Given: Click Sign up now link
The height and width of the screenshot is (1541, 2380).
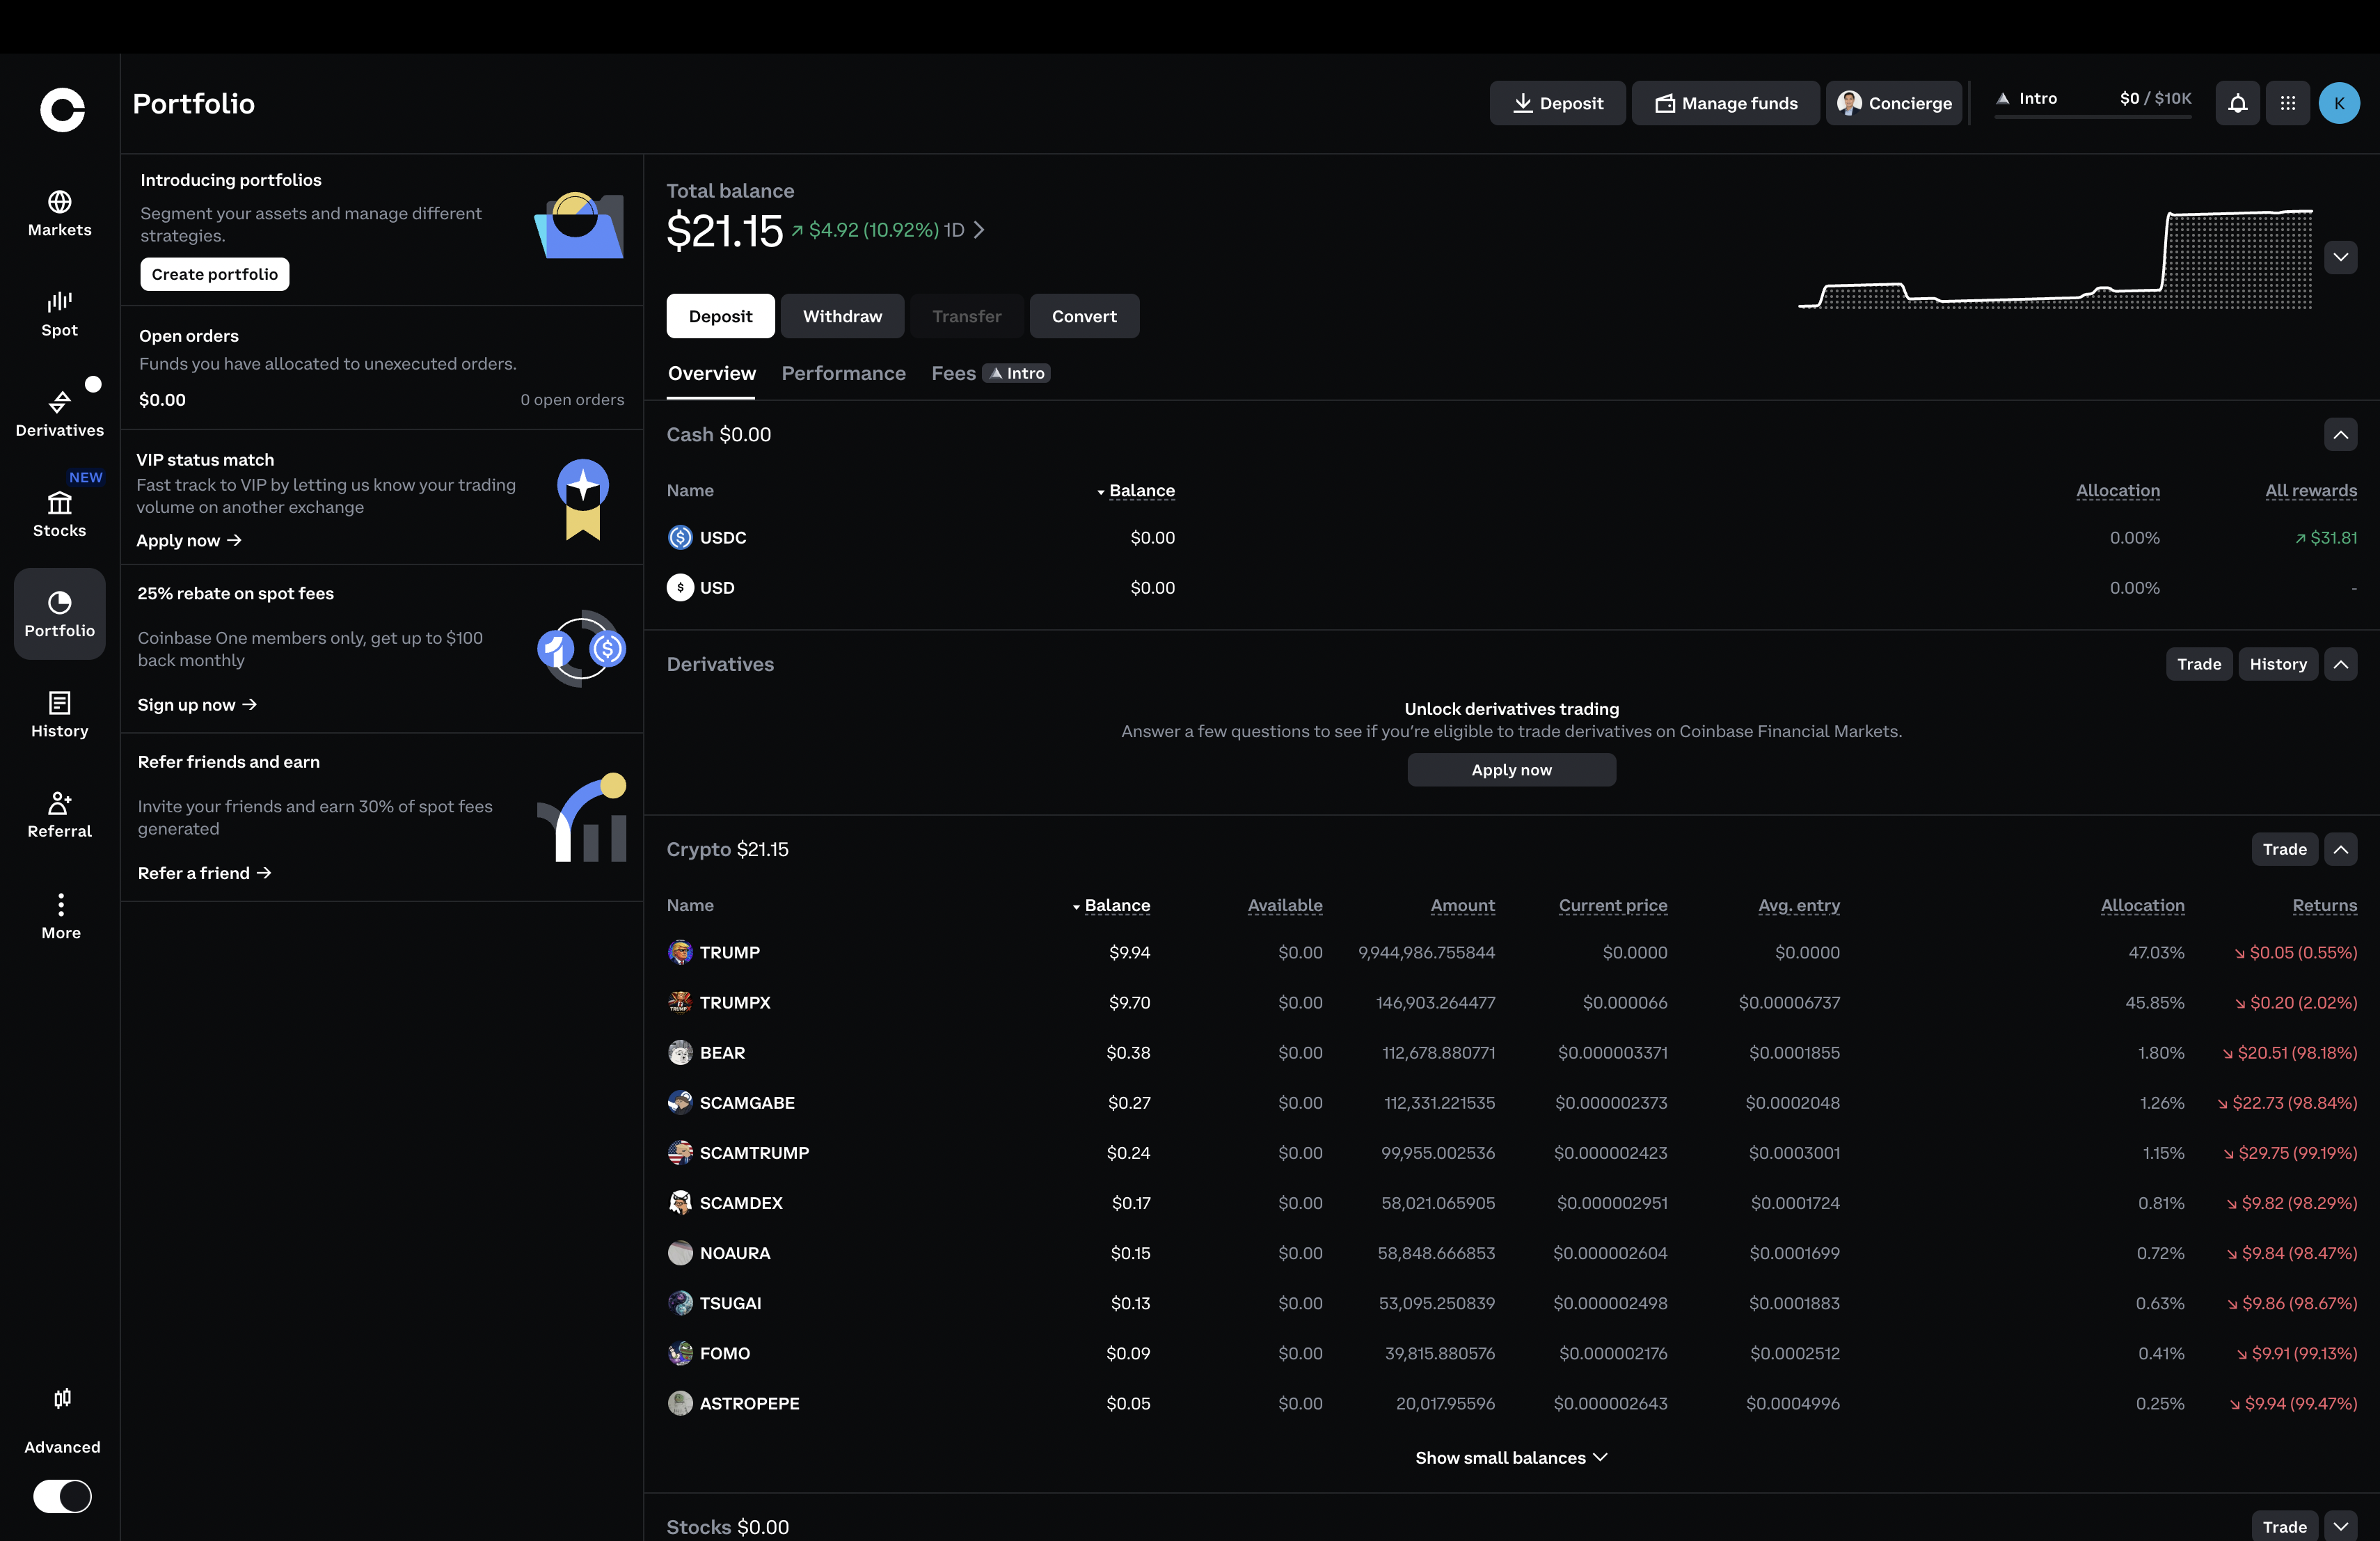Looking at the screenshot, I should coord(197,705).
